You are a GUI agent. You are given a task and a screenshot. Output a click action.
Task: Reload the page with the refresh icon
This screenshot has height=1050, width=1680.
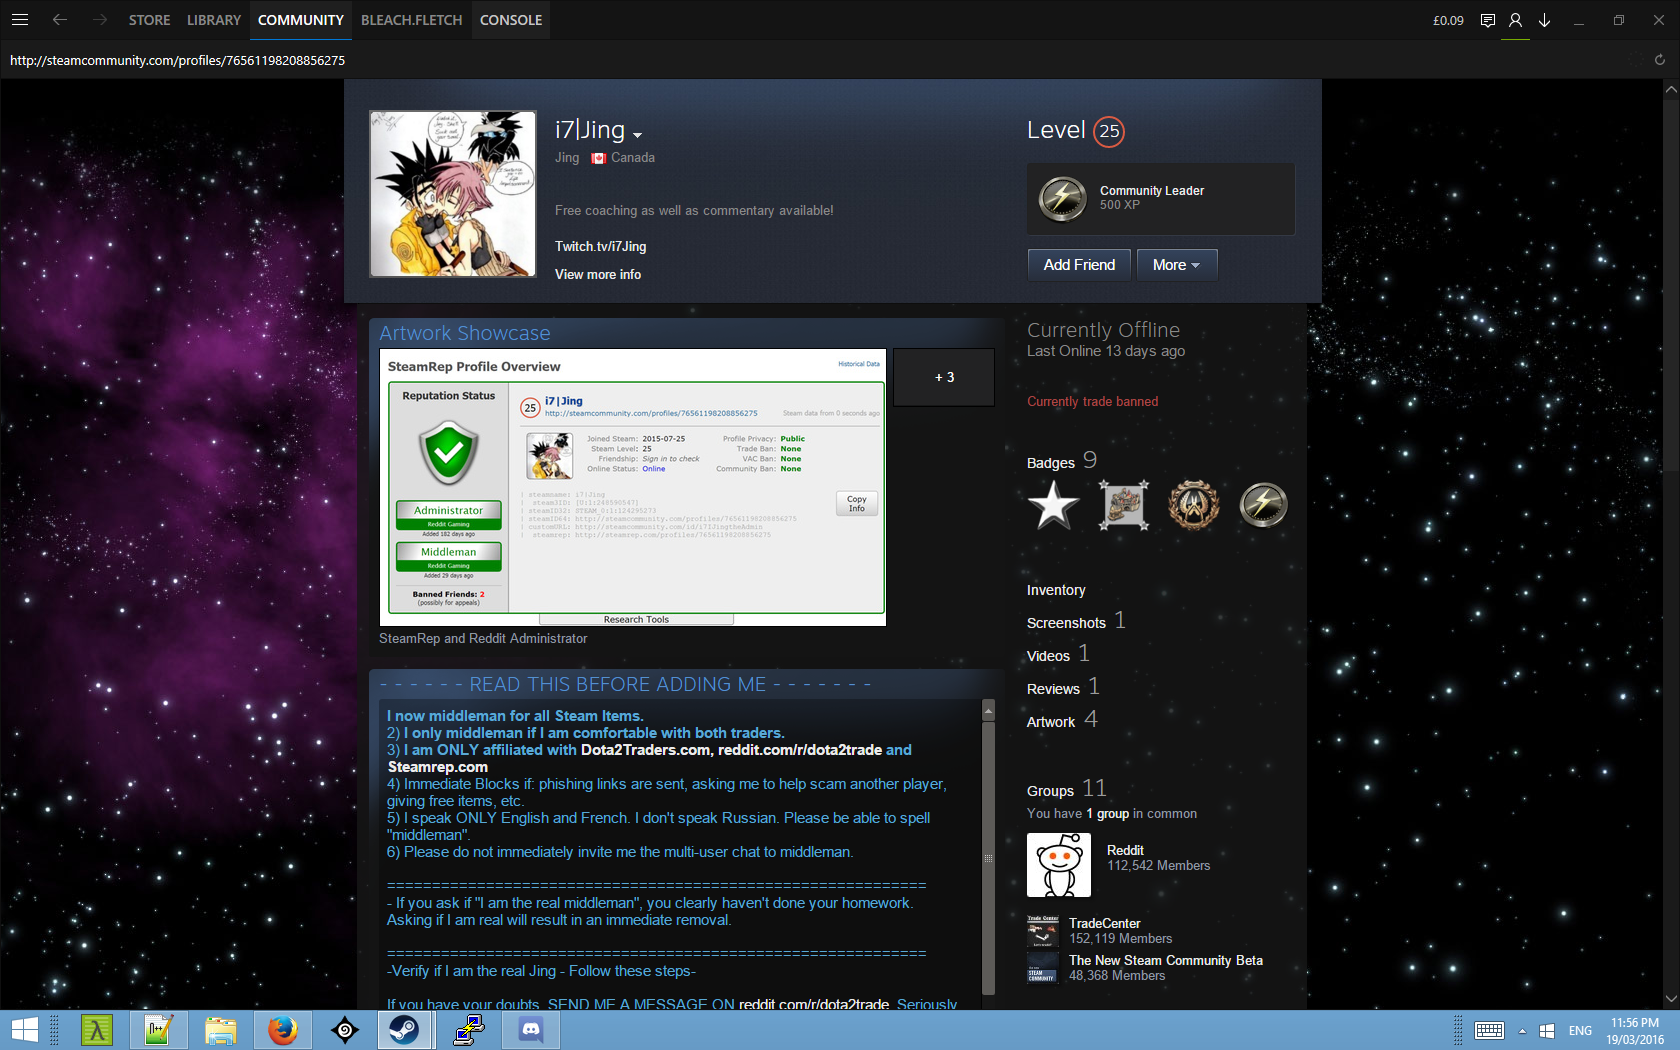[x=1660, y=60]
